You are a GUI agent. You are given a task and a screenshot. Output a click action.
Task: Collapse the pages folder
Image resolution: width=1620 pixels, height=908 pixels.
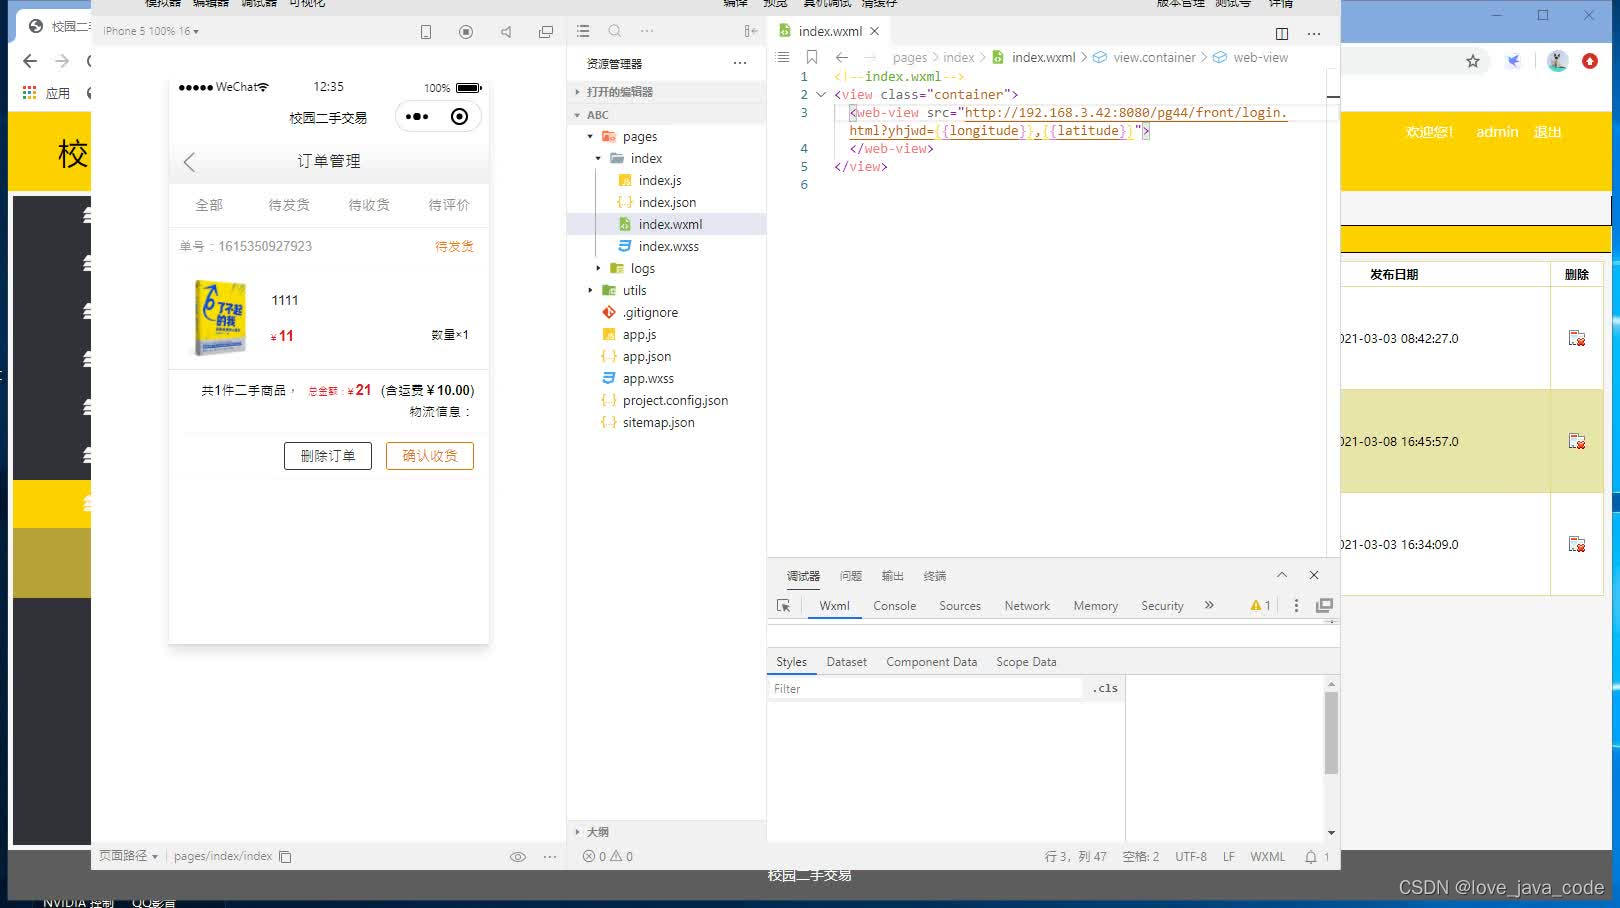590,137
